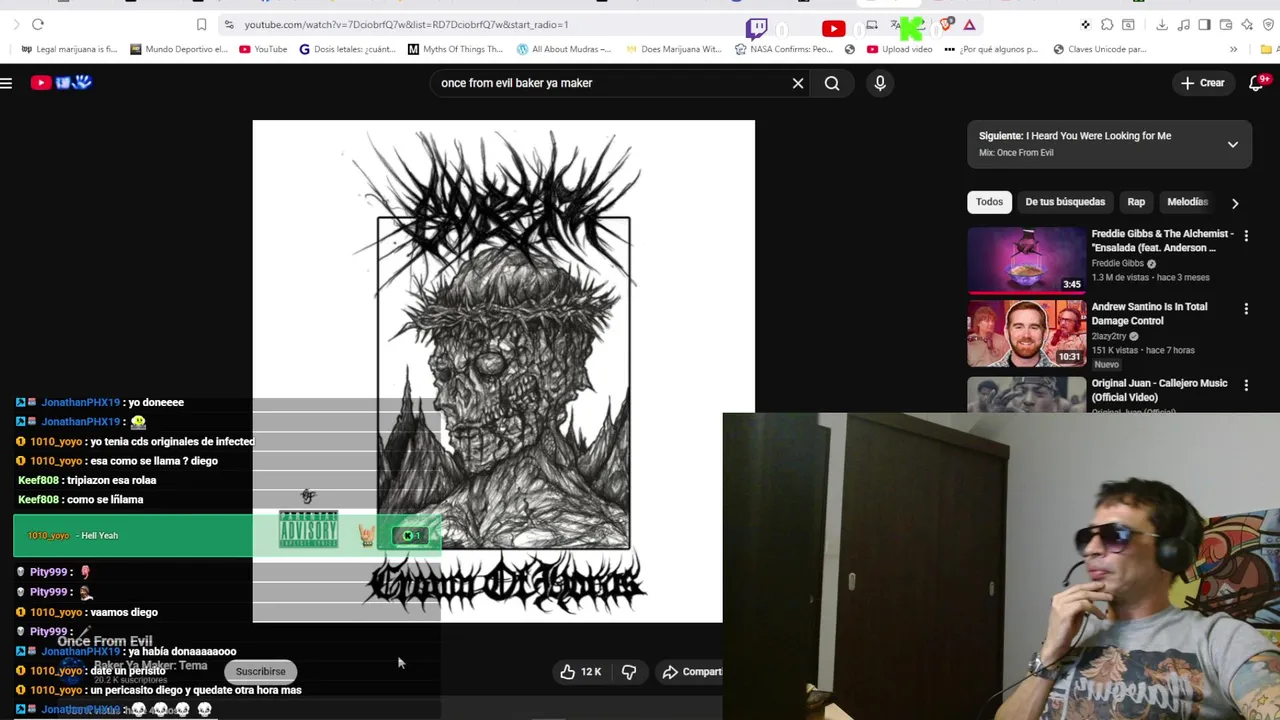Viewport: 1280px width, 720px height.
Task: Open 'Claves Unicode par...' bookmark
Action: point(1100,49)
